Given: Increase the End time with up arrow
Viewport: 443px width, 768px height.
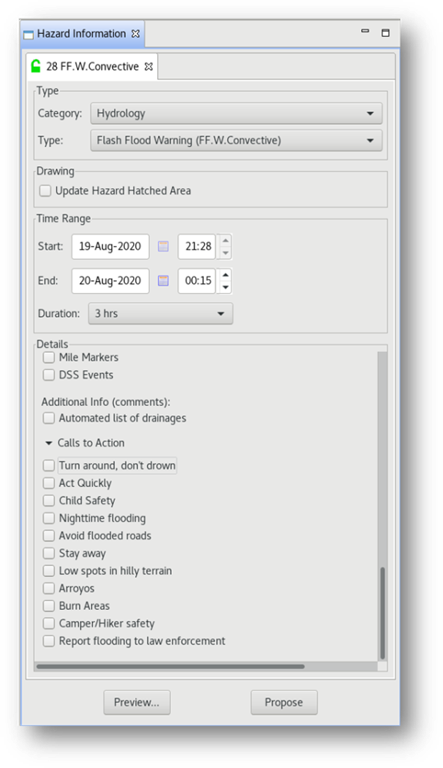Looking at the screenshot, I should click(225, 275).
